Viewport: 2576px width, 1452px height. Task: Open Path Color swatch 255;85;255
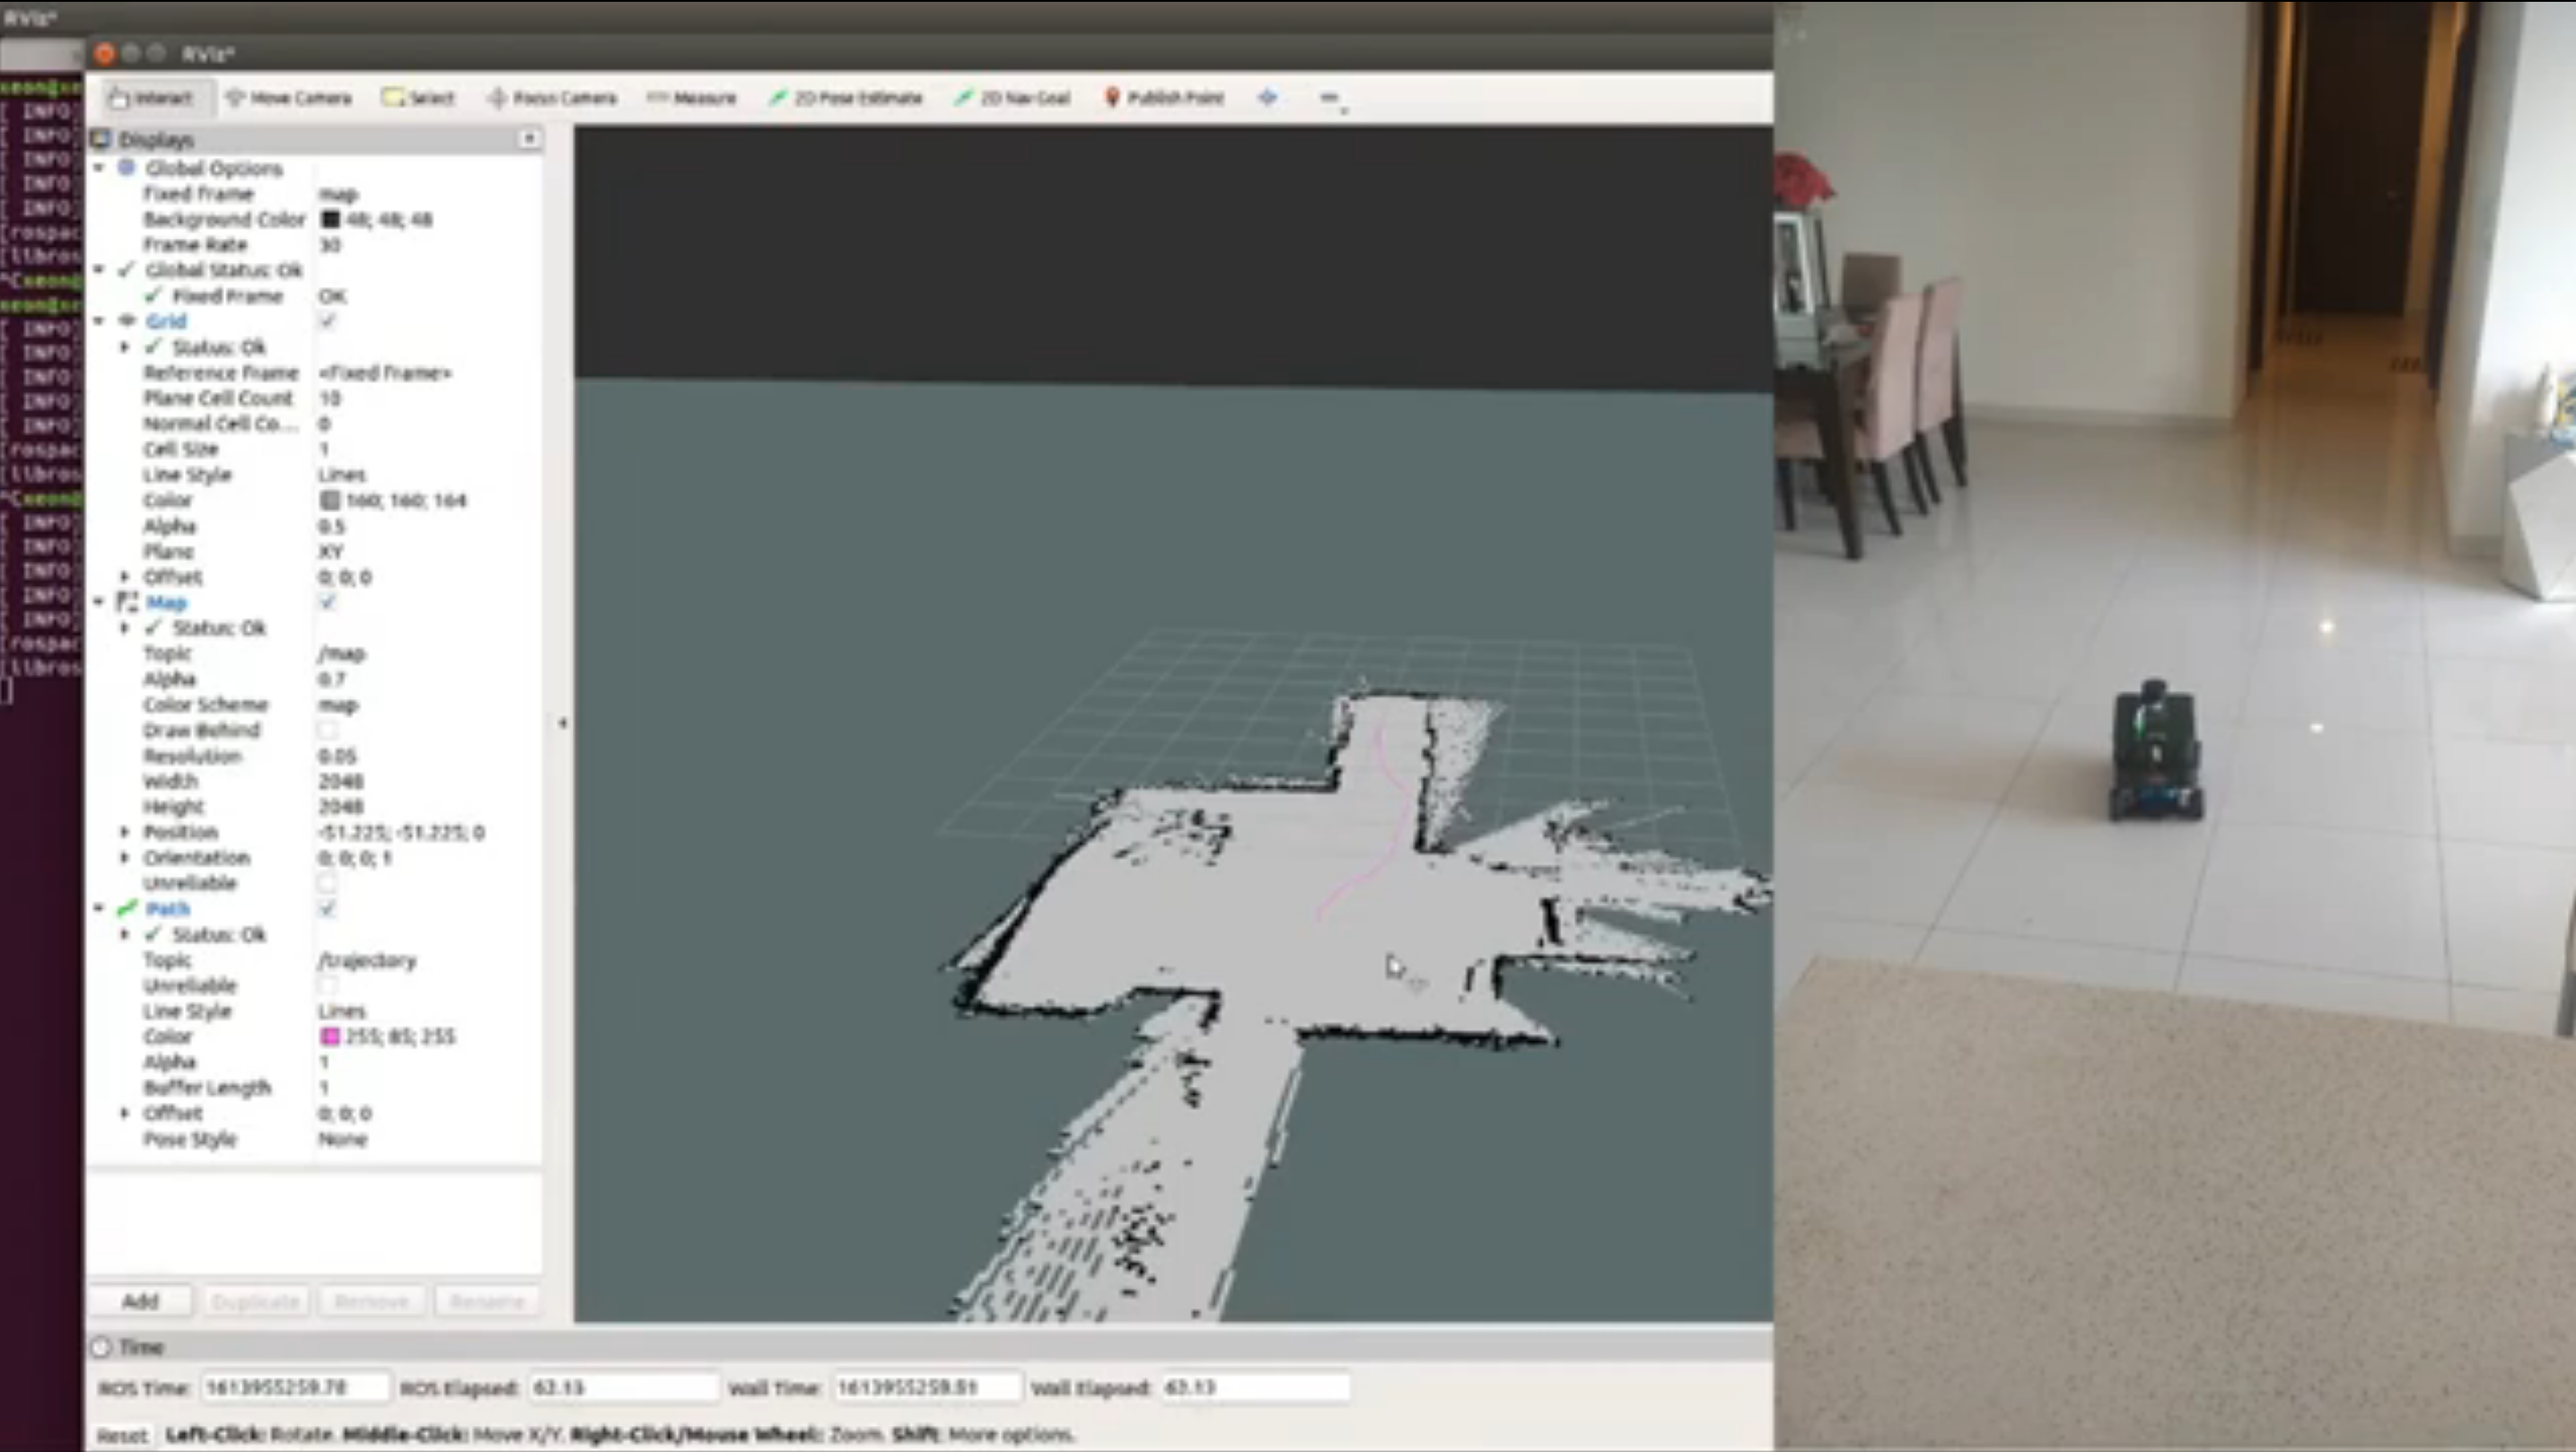pyautogui.click(x=330, y=1036)
